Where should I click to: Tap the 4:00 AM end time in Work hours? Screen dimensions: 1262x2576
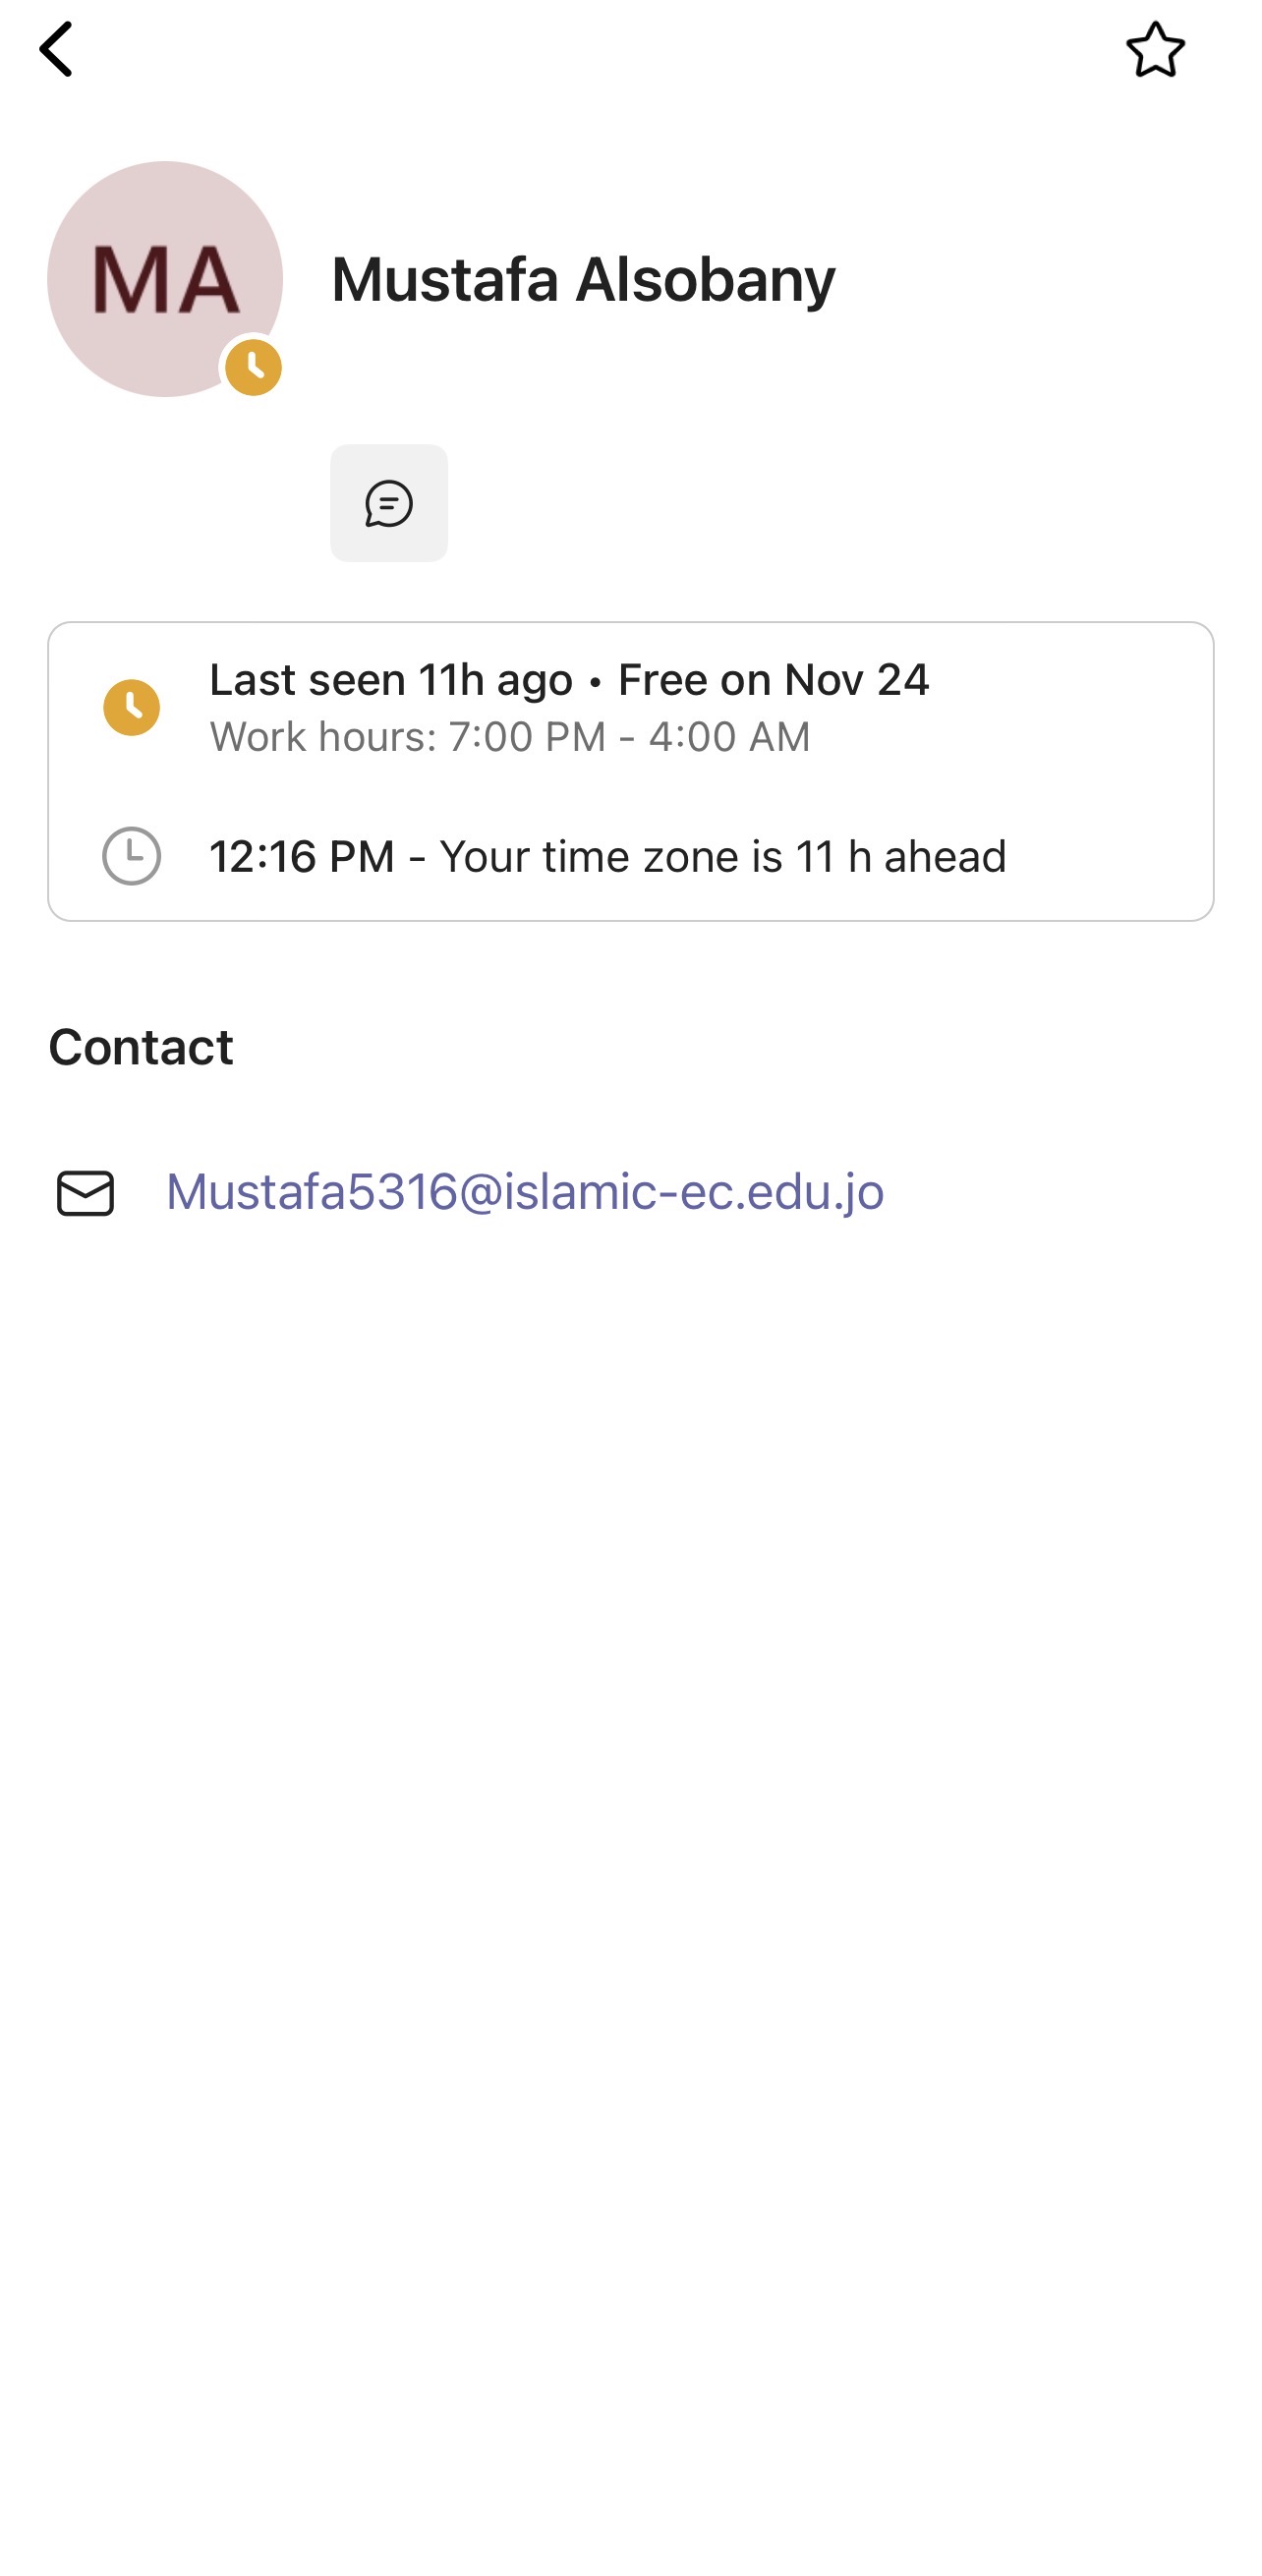coord(729,737)
